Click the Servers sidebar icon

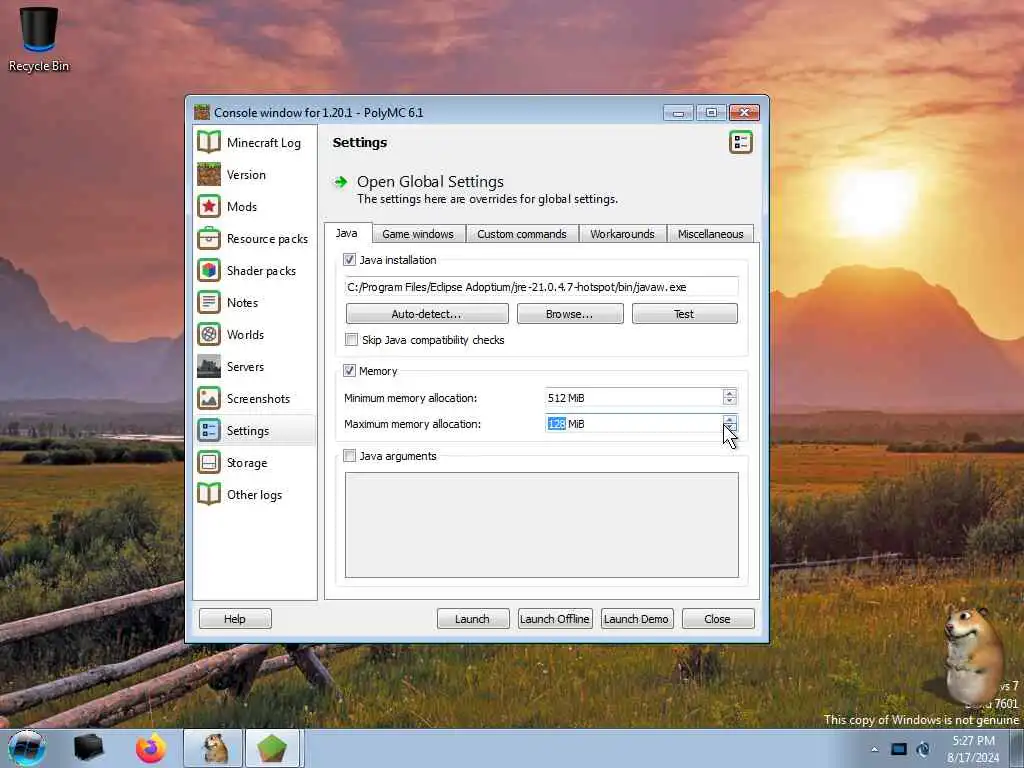pyautogui.click(x=209, y=366)
